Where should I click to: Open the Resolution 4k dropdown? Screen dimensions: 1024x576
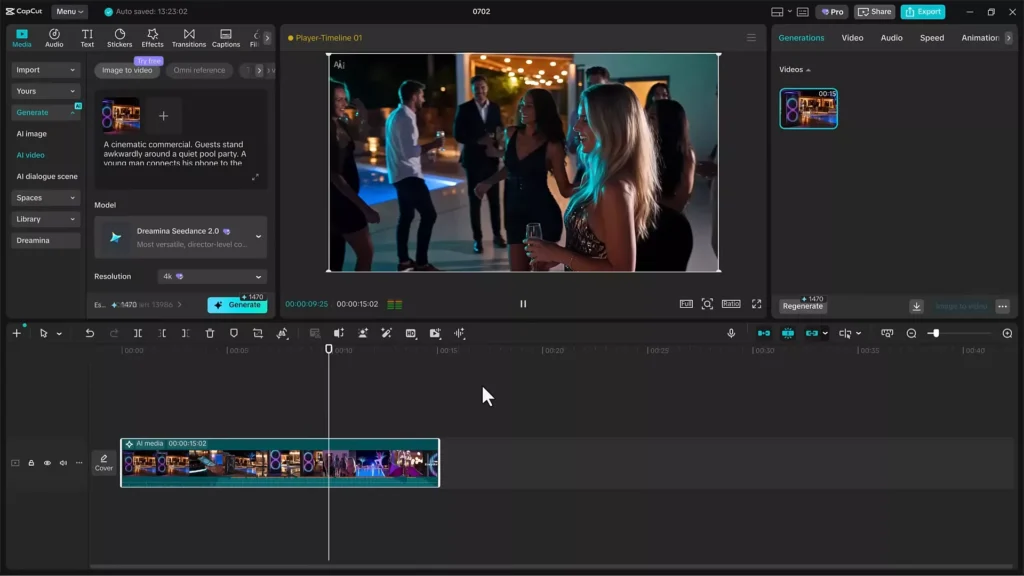click(212, 276)
